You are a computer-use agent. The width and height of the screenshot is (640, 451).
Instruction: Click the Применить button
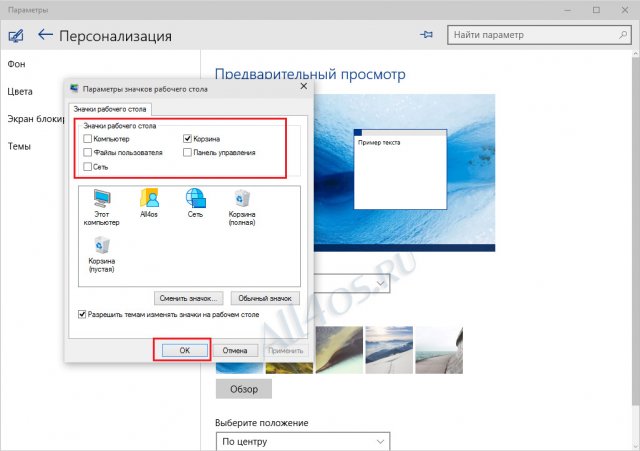[286, 350]
